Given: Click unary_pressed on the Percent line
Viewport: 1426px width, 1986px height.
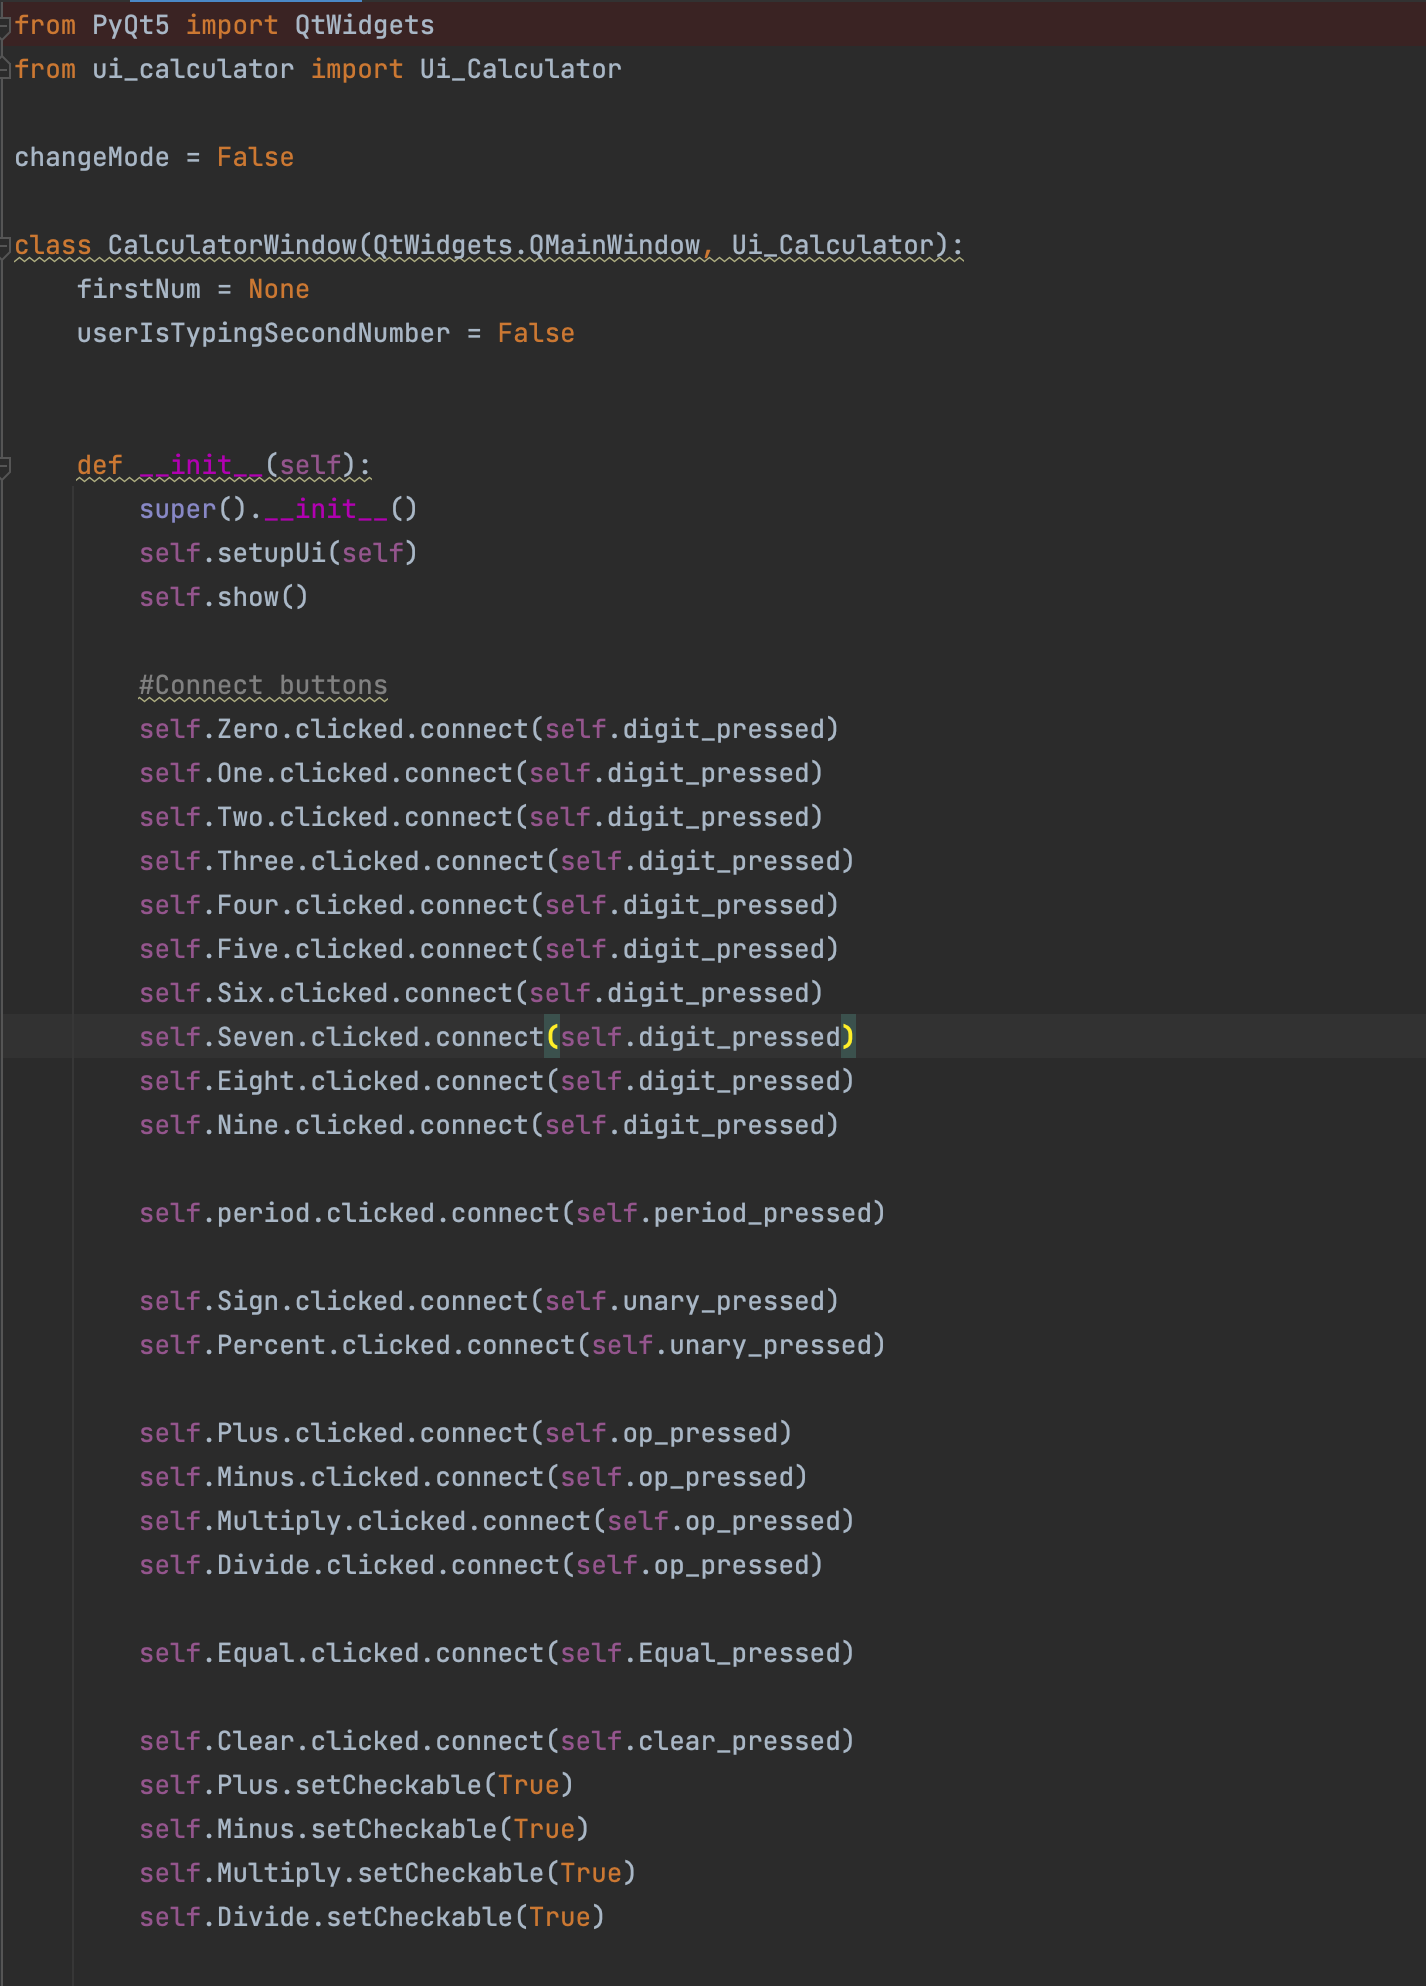Looking at the screenshot, I should 770,1346.
